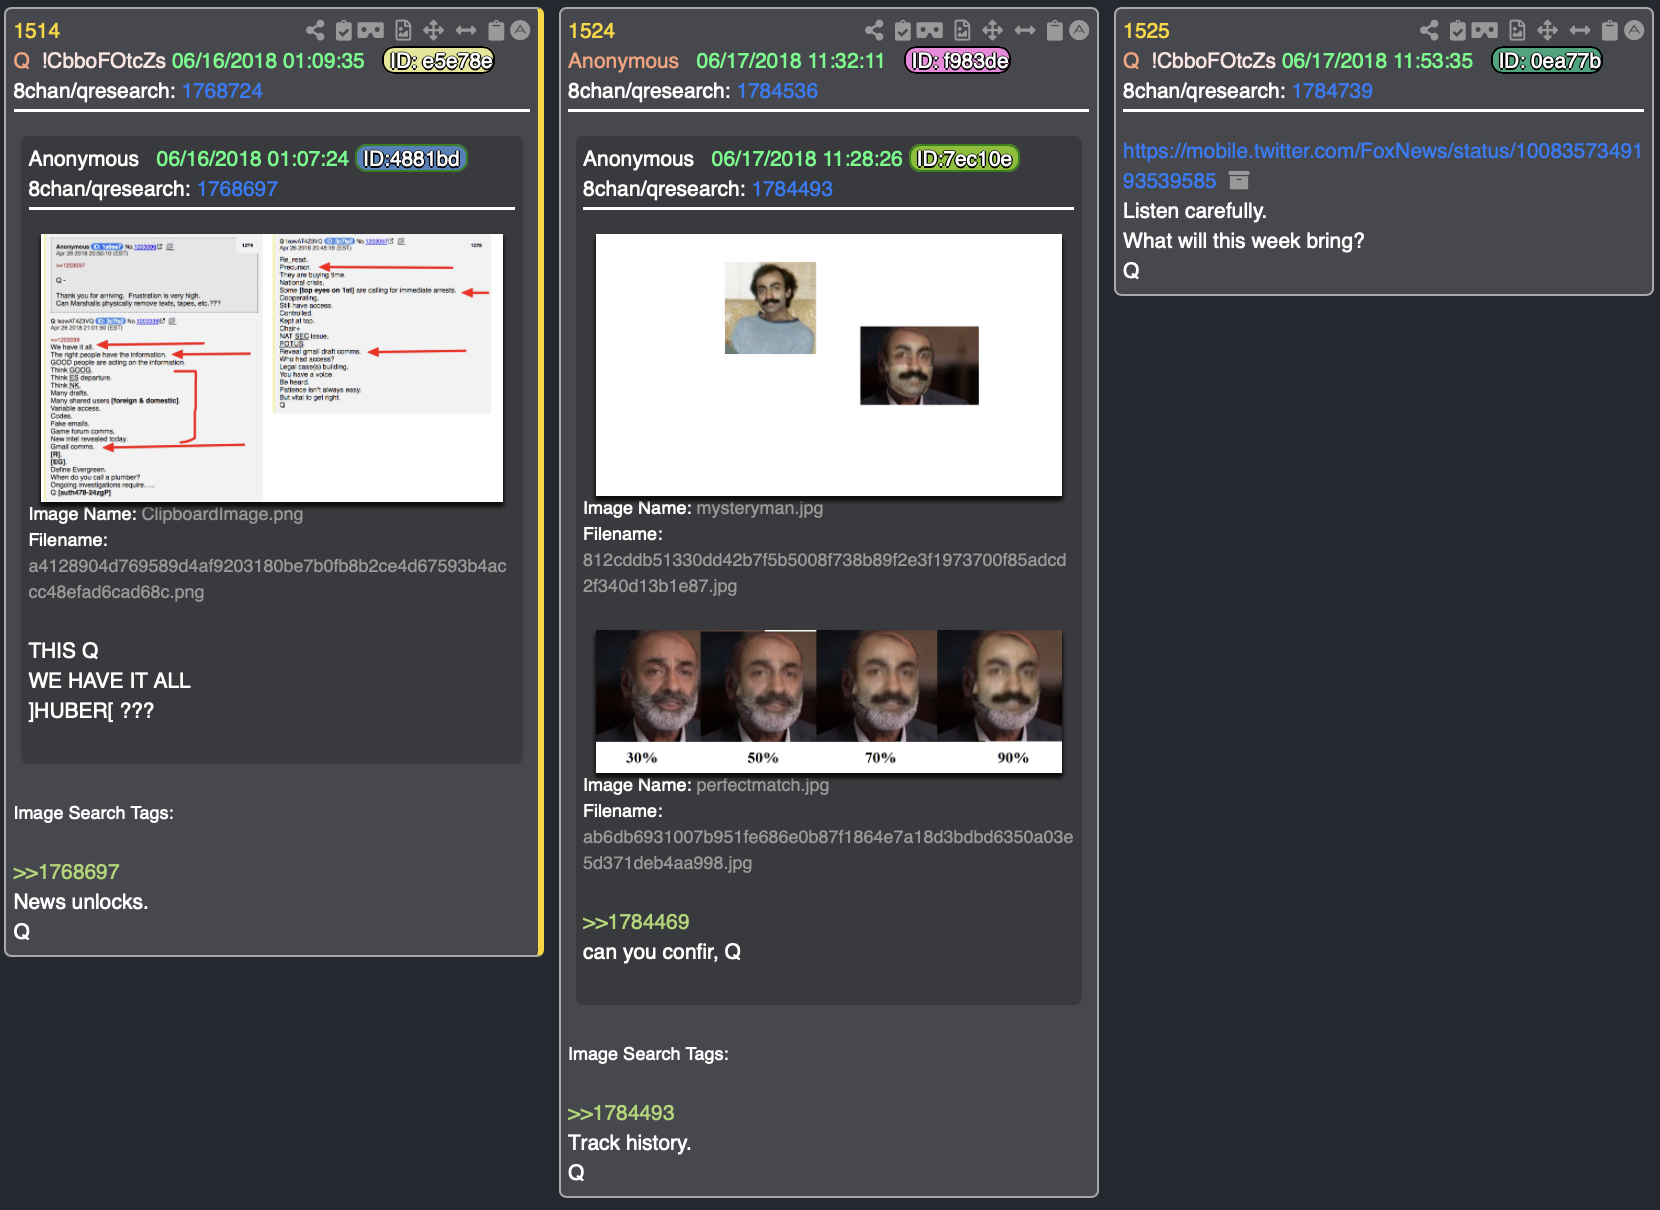Click horizontal double-arrow icon on post 1524

click(x=1025, y=30)
